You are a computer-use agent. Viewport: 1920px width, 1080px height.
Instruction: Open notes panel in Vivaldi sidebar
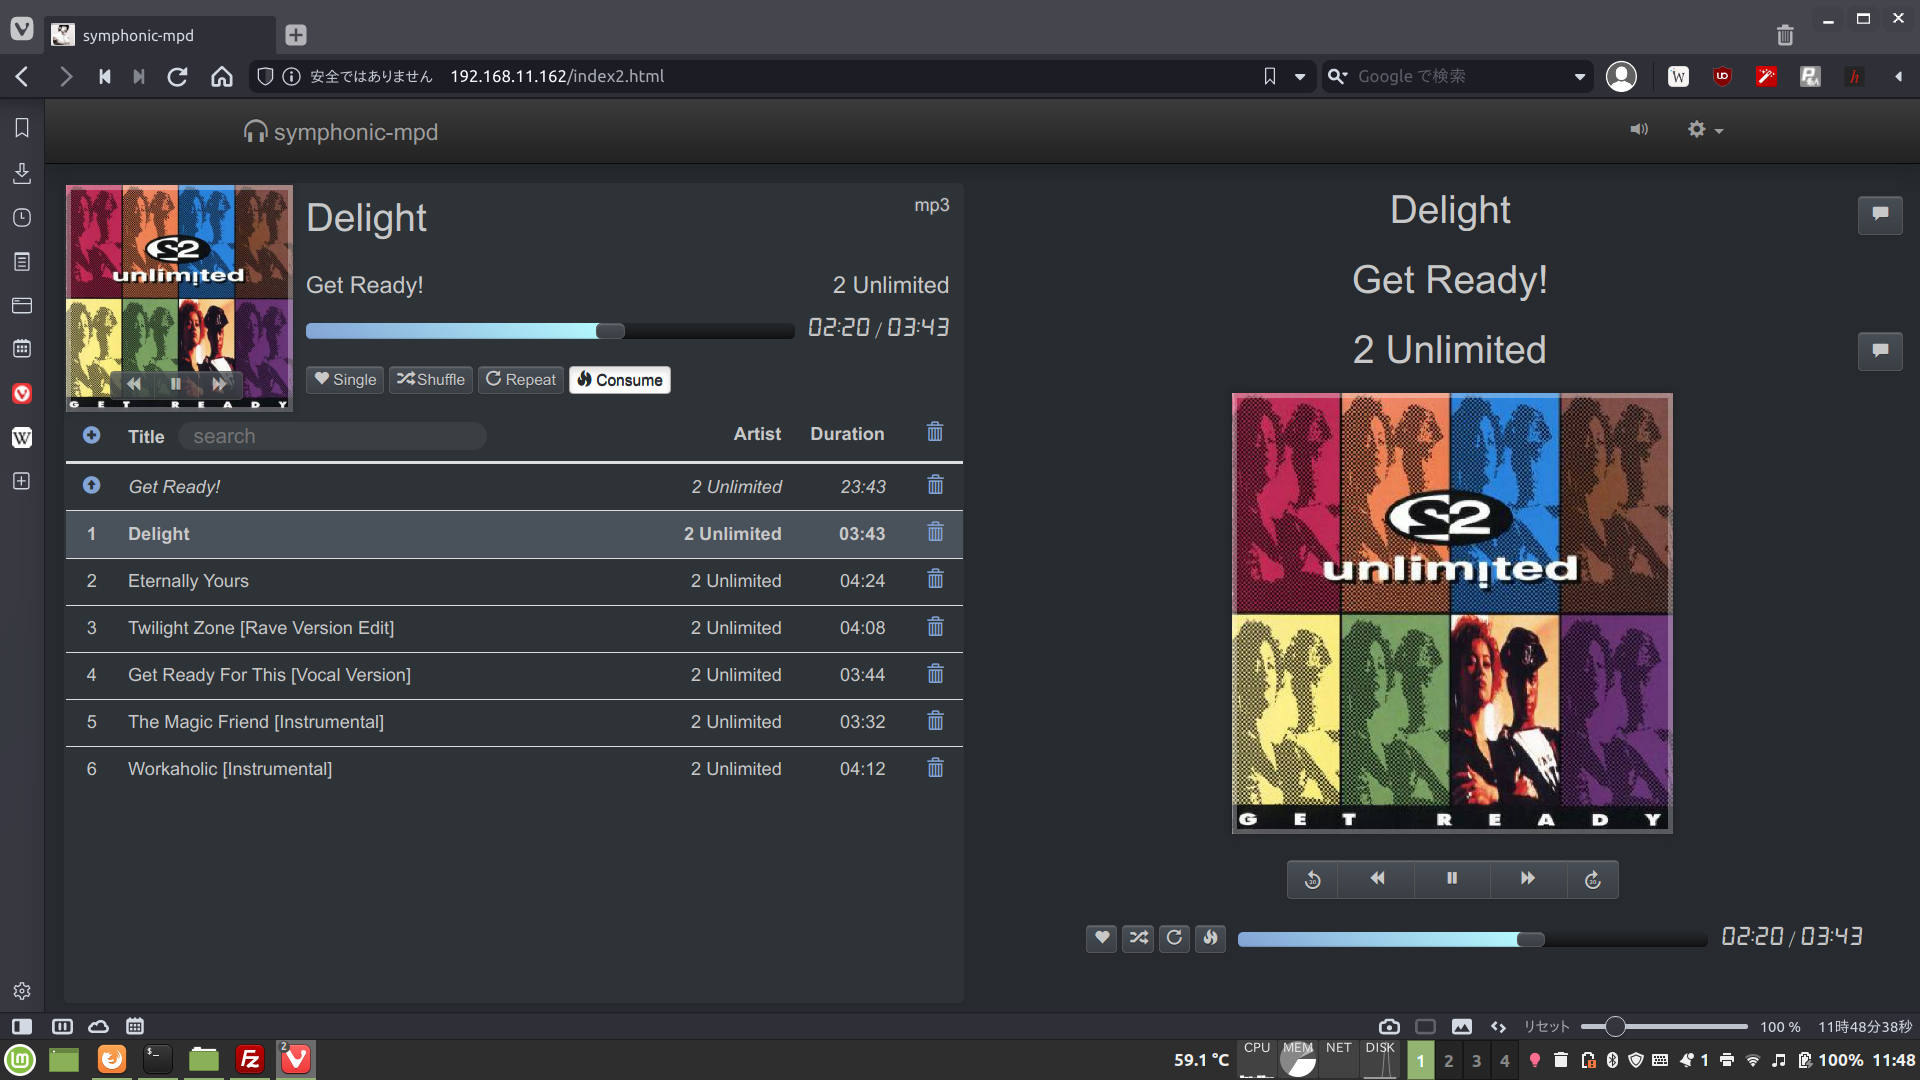tap(22, 262)
